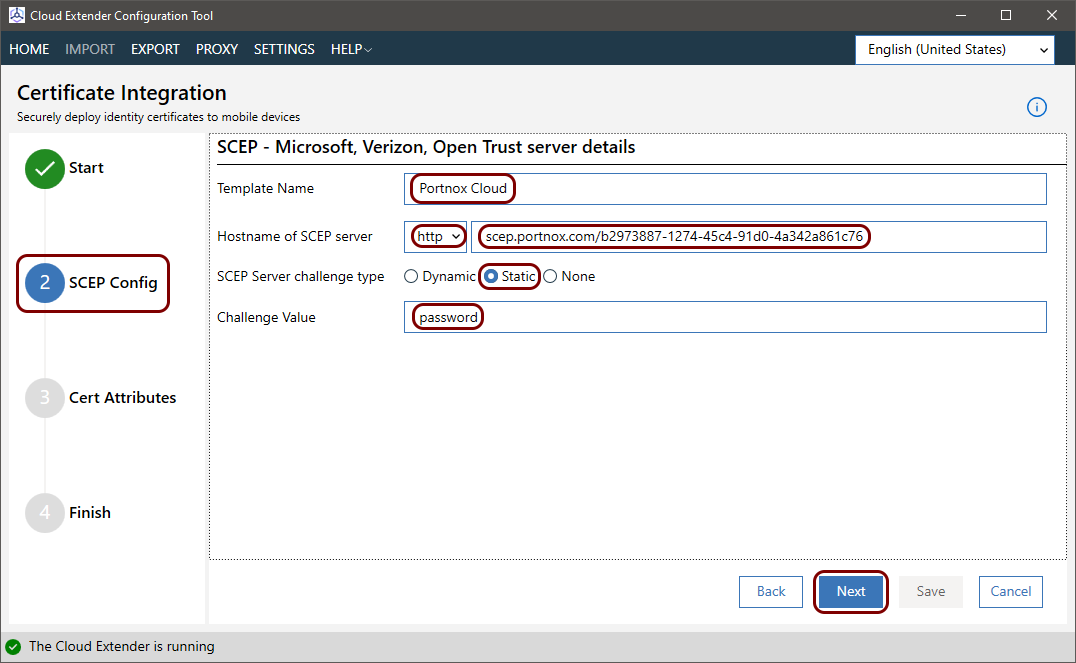This screenshot has height=663, width=1076.
Task: Click the Cloud Extender app icon in title bar
Action: click(16, 16)
